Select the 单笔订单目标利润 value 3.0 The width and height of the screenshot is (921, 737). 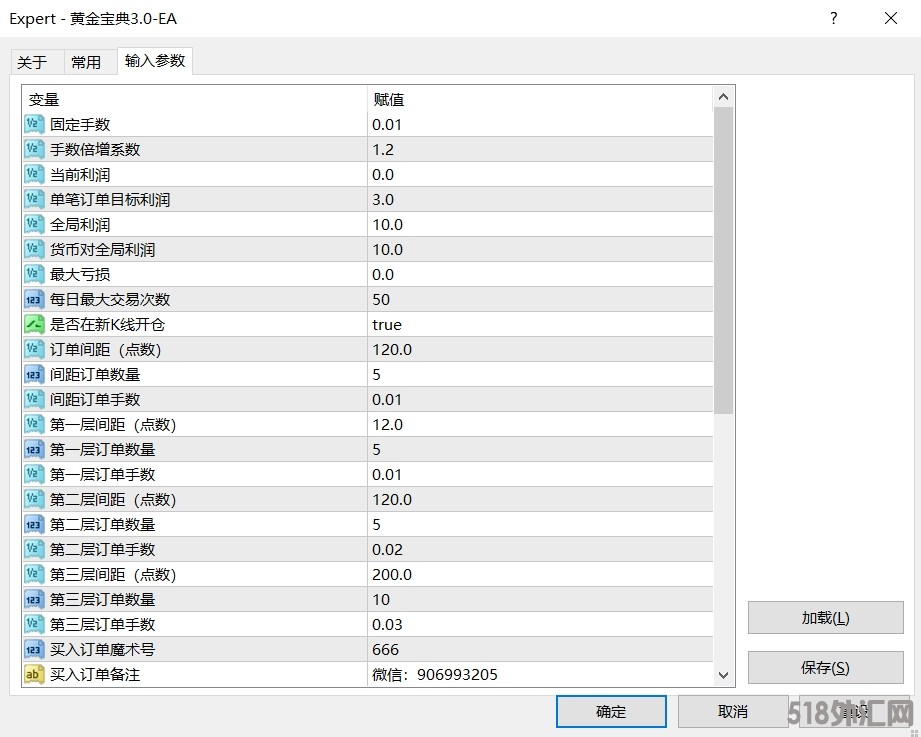tap(540, 200)
